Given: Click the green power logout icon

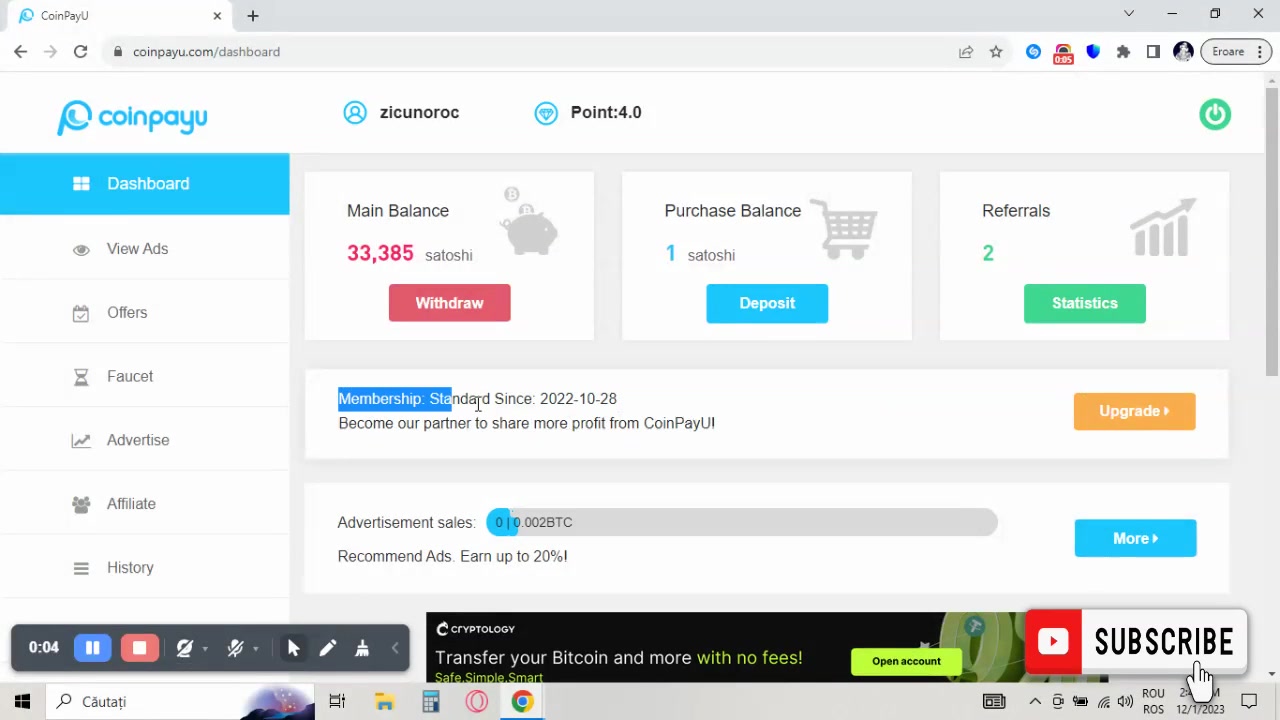Looking at the screenshot, I should coord(1215,114).
